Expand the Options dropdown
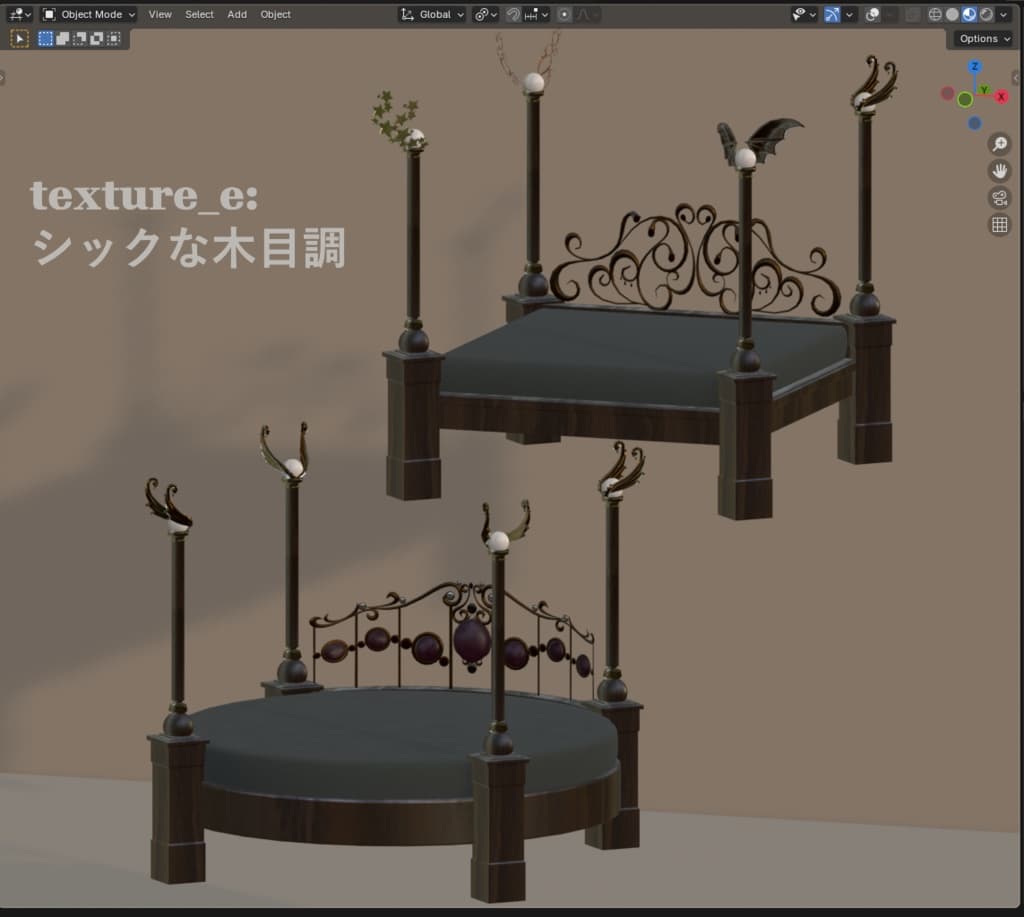This screenshot has width=1024, height=917. click(983, 39)
